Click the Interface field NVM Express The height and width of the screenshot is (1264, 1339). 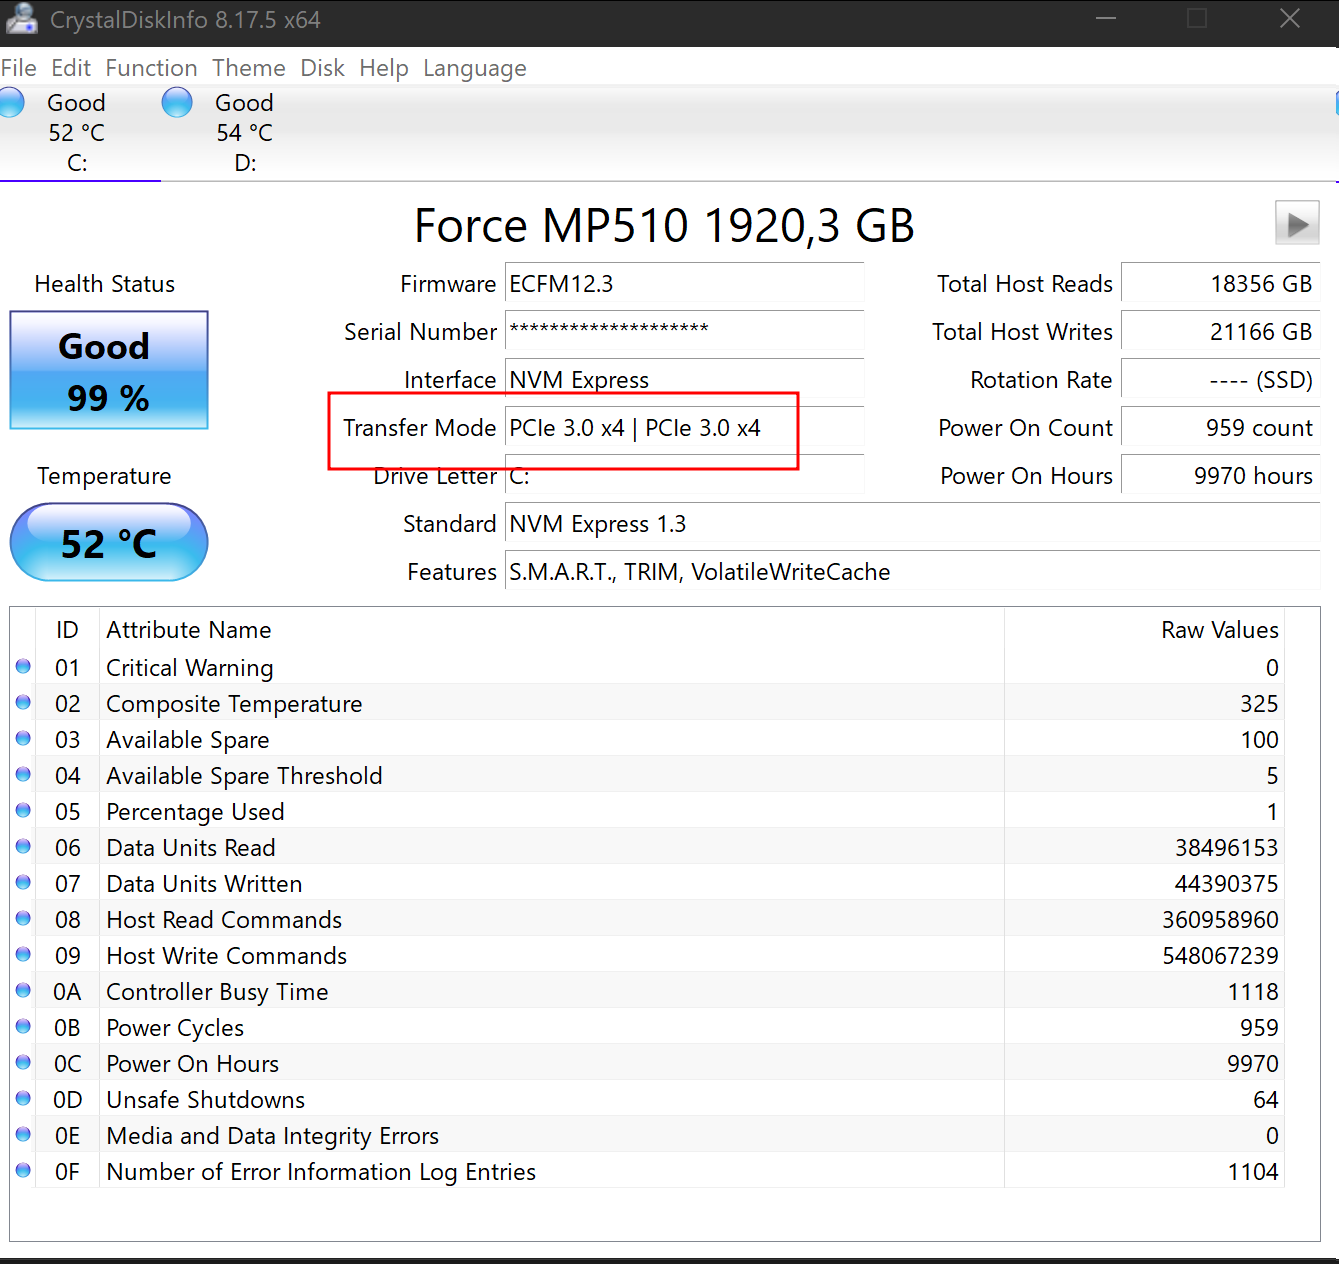click(684, 379)
